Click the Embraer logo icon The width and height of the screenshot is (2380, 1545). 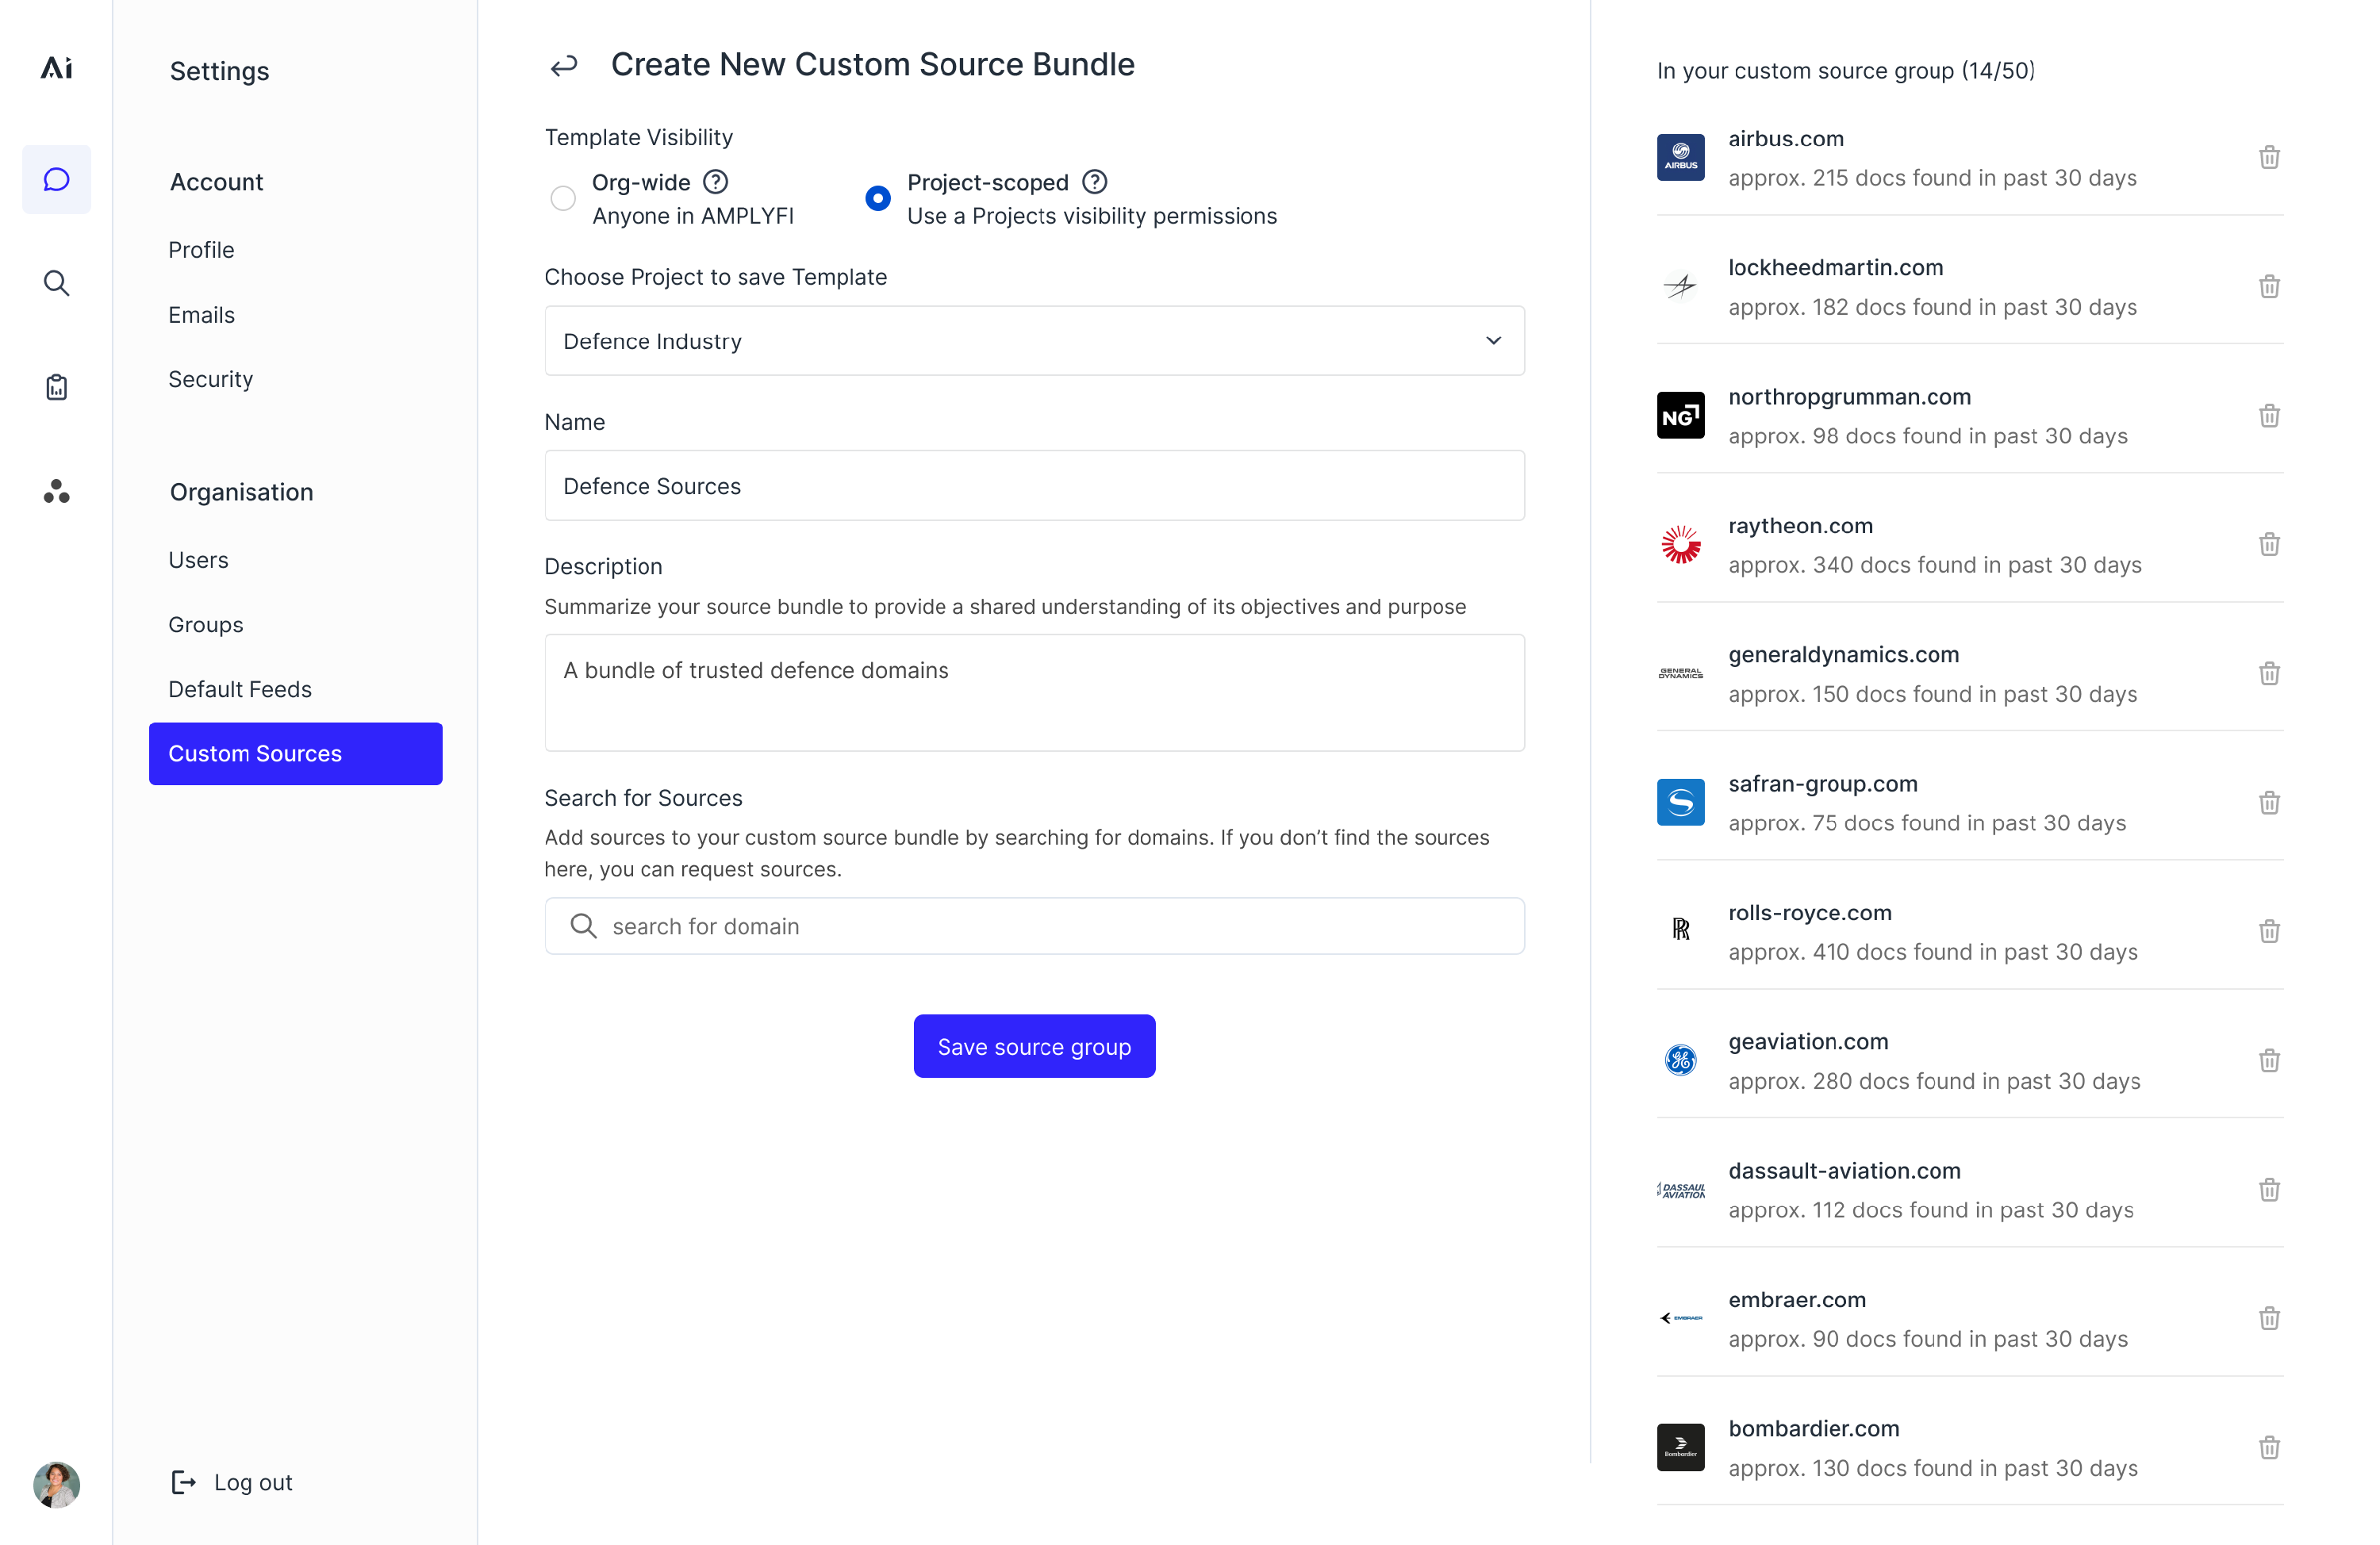click(x=1680, y=1319)
